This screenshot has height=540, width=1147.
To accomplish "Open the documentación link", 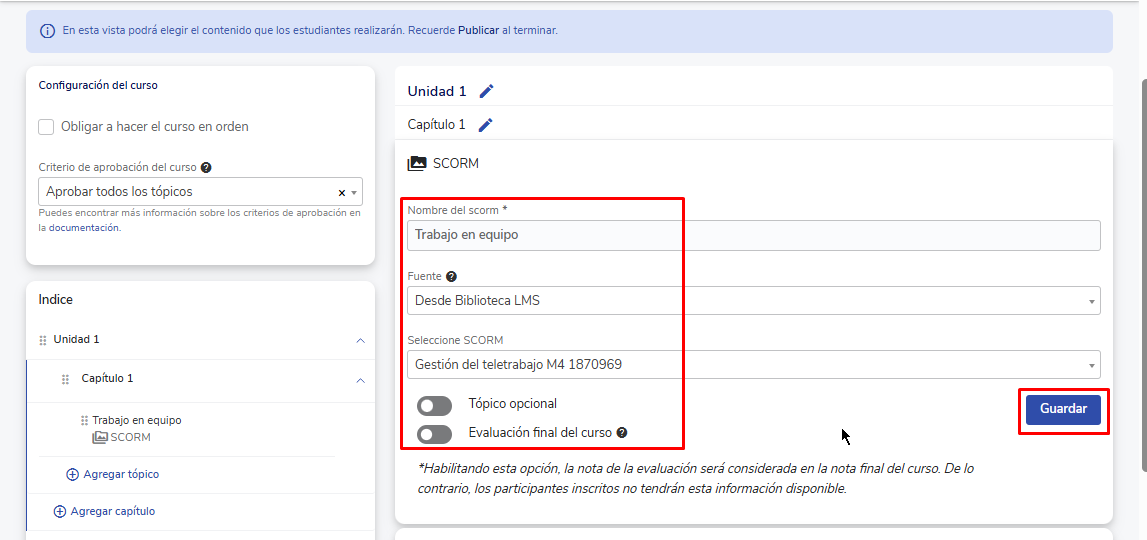I will tap(84, 228).
